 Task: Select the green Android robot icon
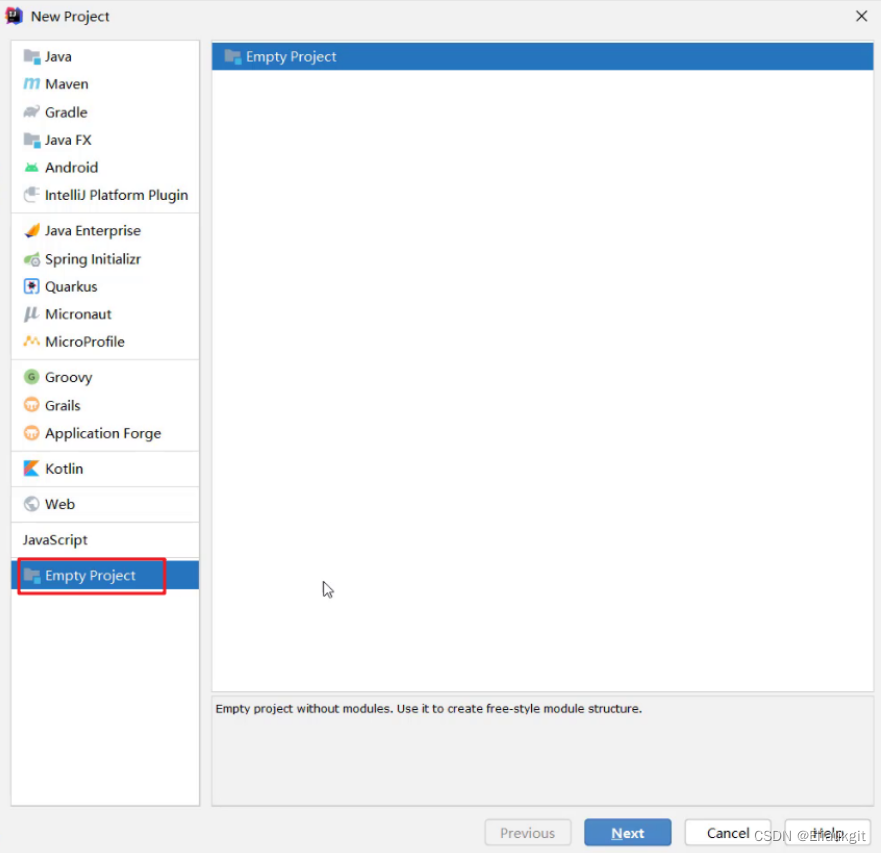[31, 167]
